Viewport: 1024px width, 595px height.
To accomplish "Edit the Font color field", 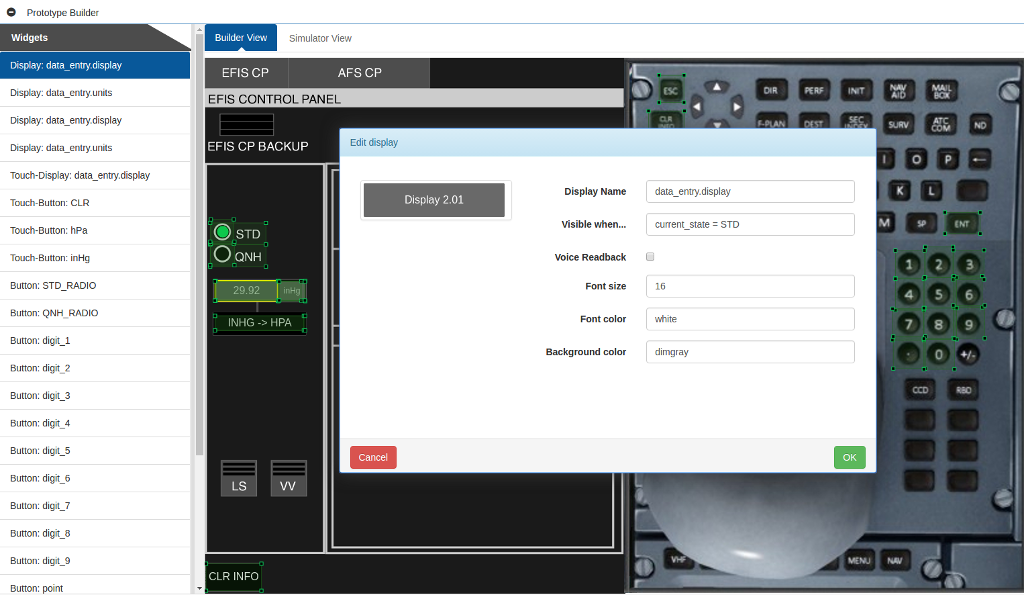I will click(x=750, y=319).
